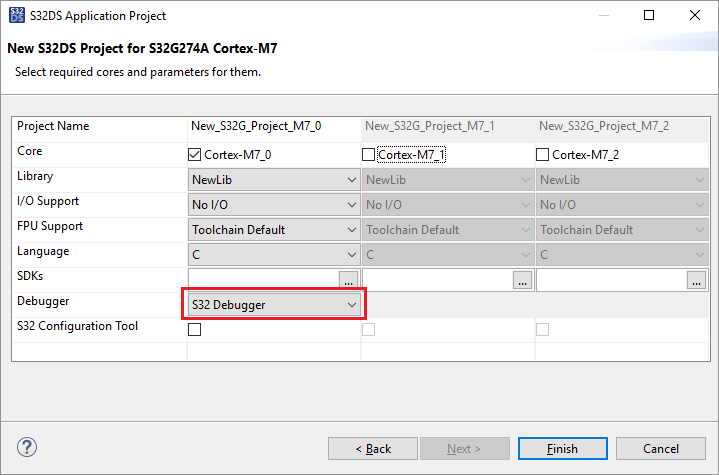The height and width of the screenshot is (475, 719).
Task: Click the help question mark icon
Action: (x=27, y=448)
